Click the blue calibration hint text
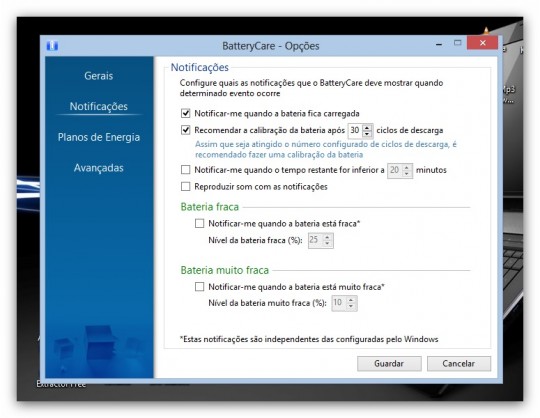This screenshot has width=540, height=418. pyautogui.click(x=326, y=149)
